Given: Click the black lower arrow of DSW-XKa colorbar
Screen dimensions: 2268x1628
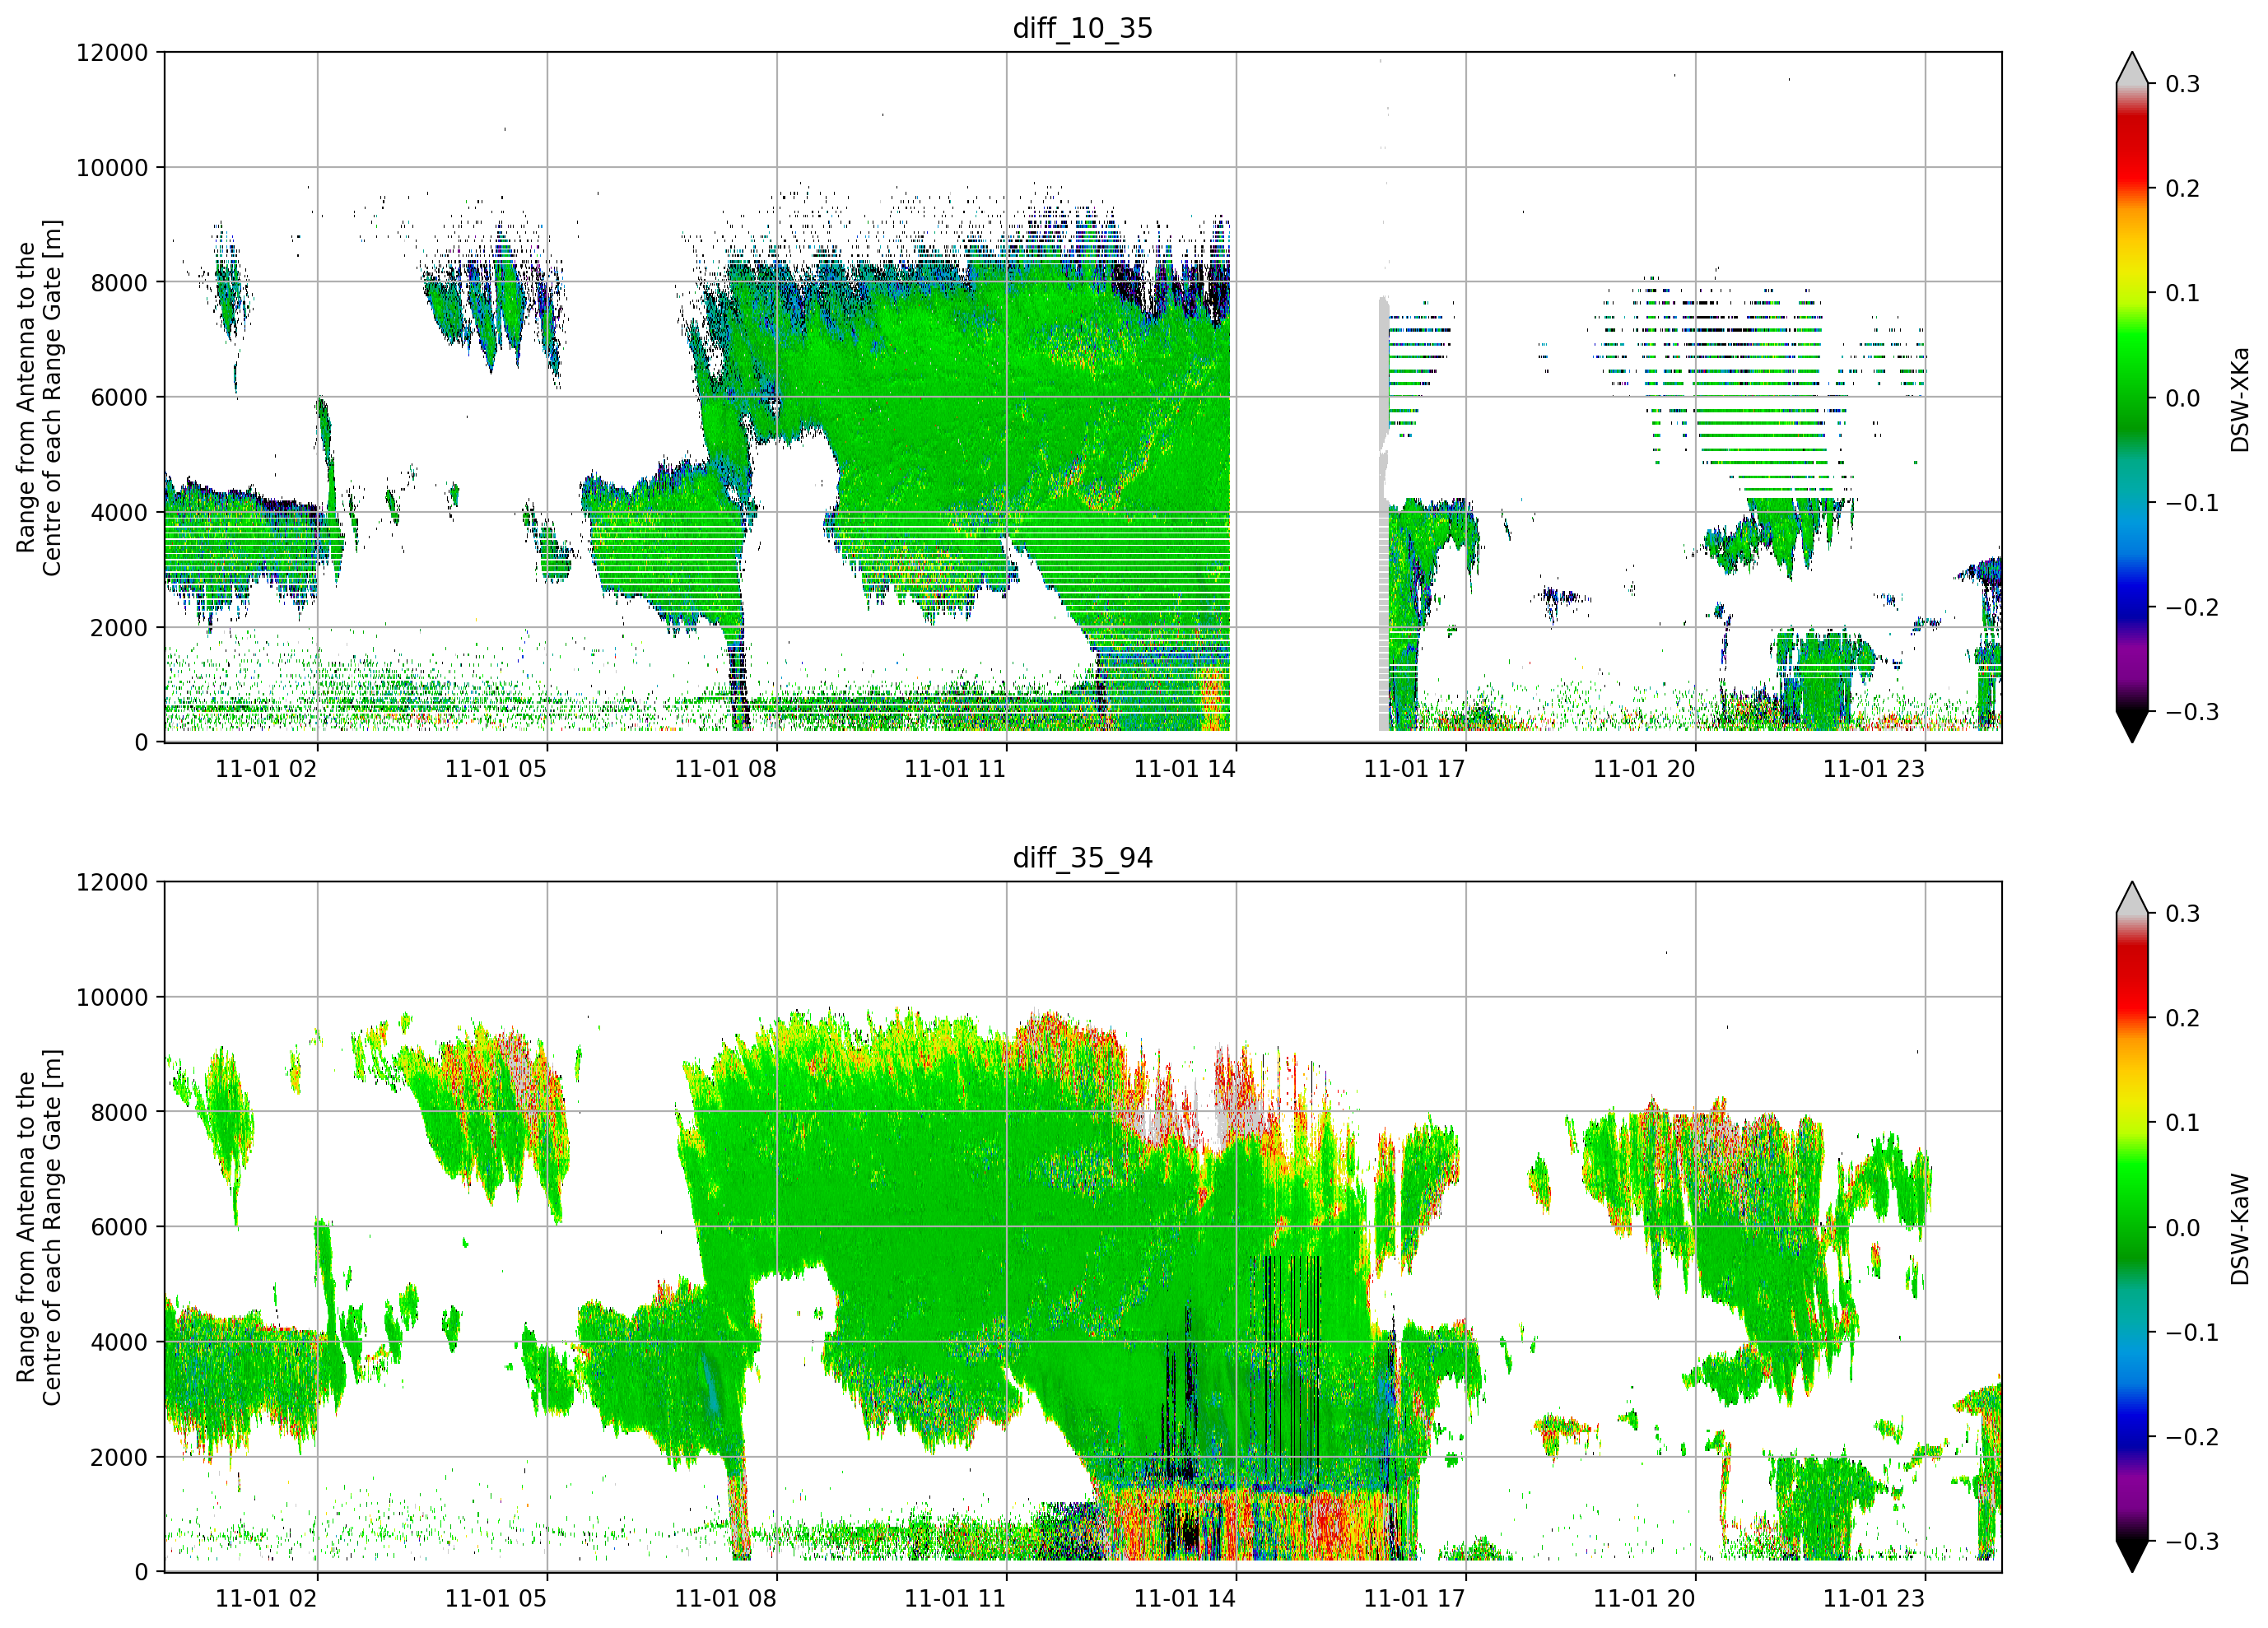Looking at the screenshot, I should click(2132, 725).
